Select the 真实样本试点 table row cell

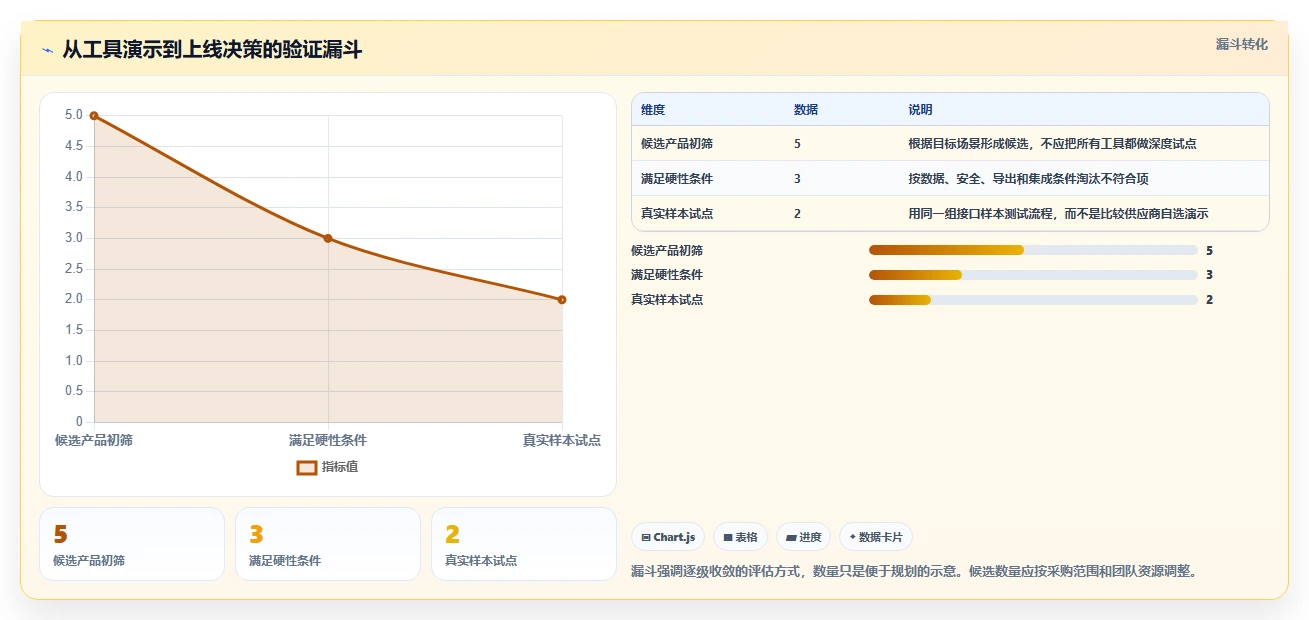coord(677,214)
